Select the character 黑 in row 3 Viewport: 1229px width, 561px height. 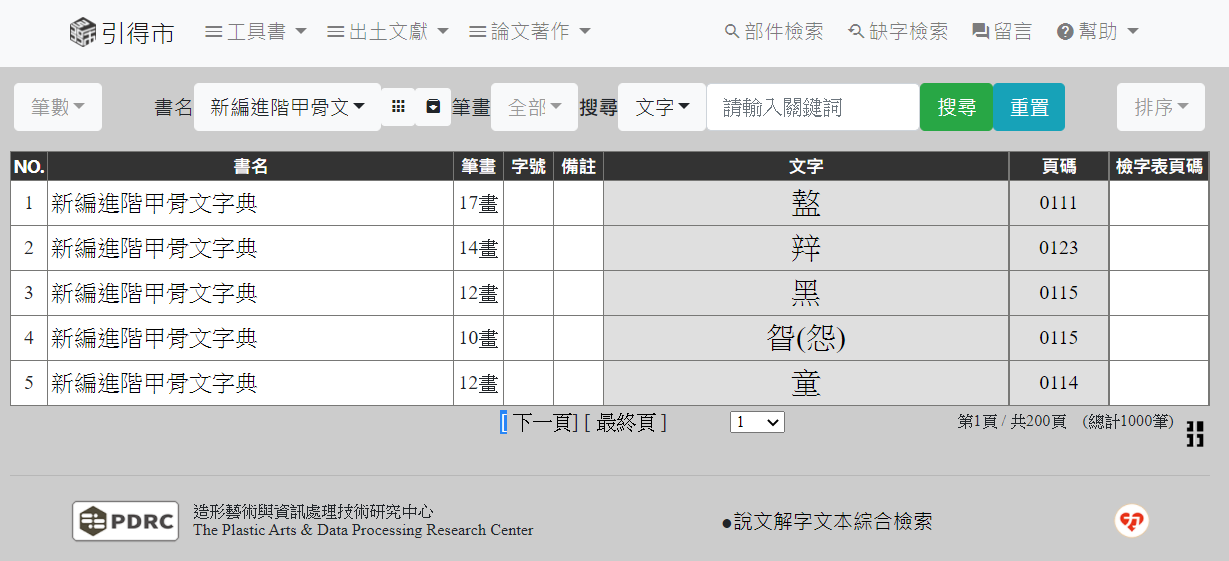pyautogui.click(x=806, y=293)
